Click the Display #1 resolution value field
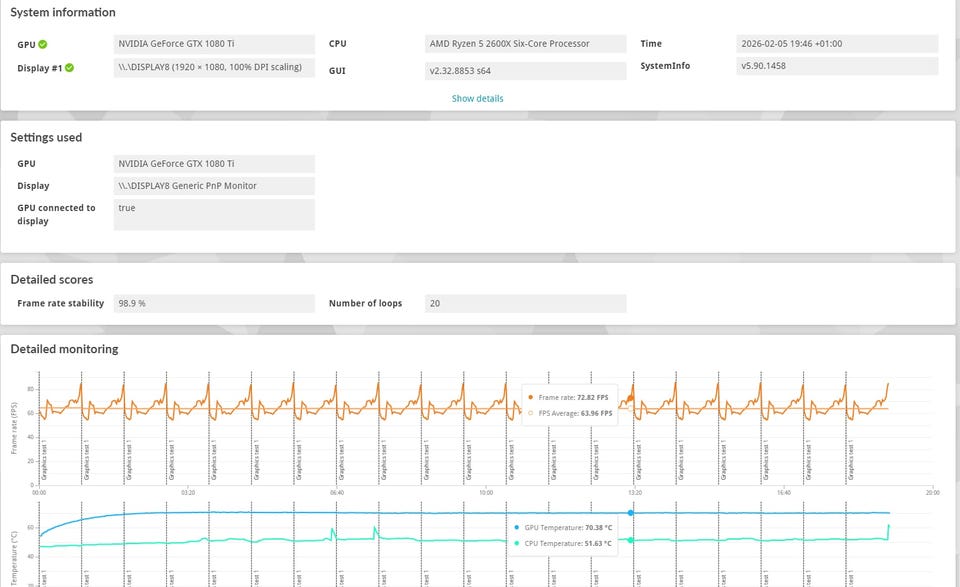The width and height of the screenshot is (960, 587). [214, 67]
